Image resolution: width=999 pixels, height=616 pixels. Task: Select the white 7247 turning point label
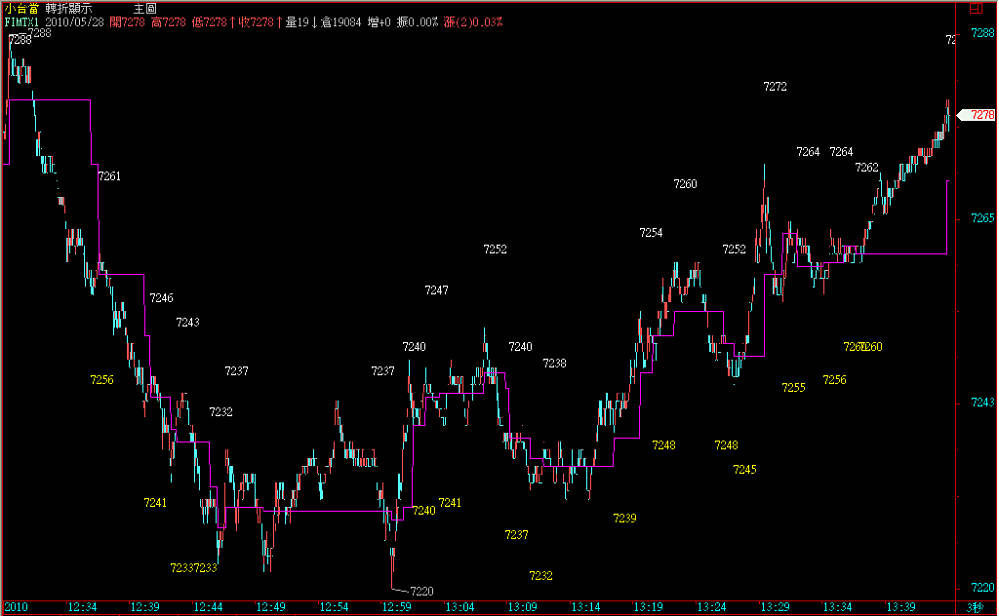pyautogui.click(x=436, y=290)
